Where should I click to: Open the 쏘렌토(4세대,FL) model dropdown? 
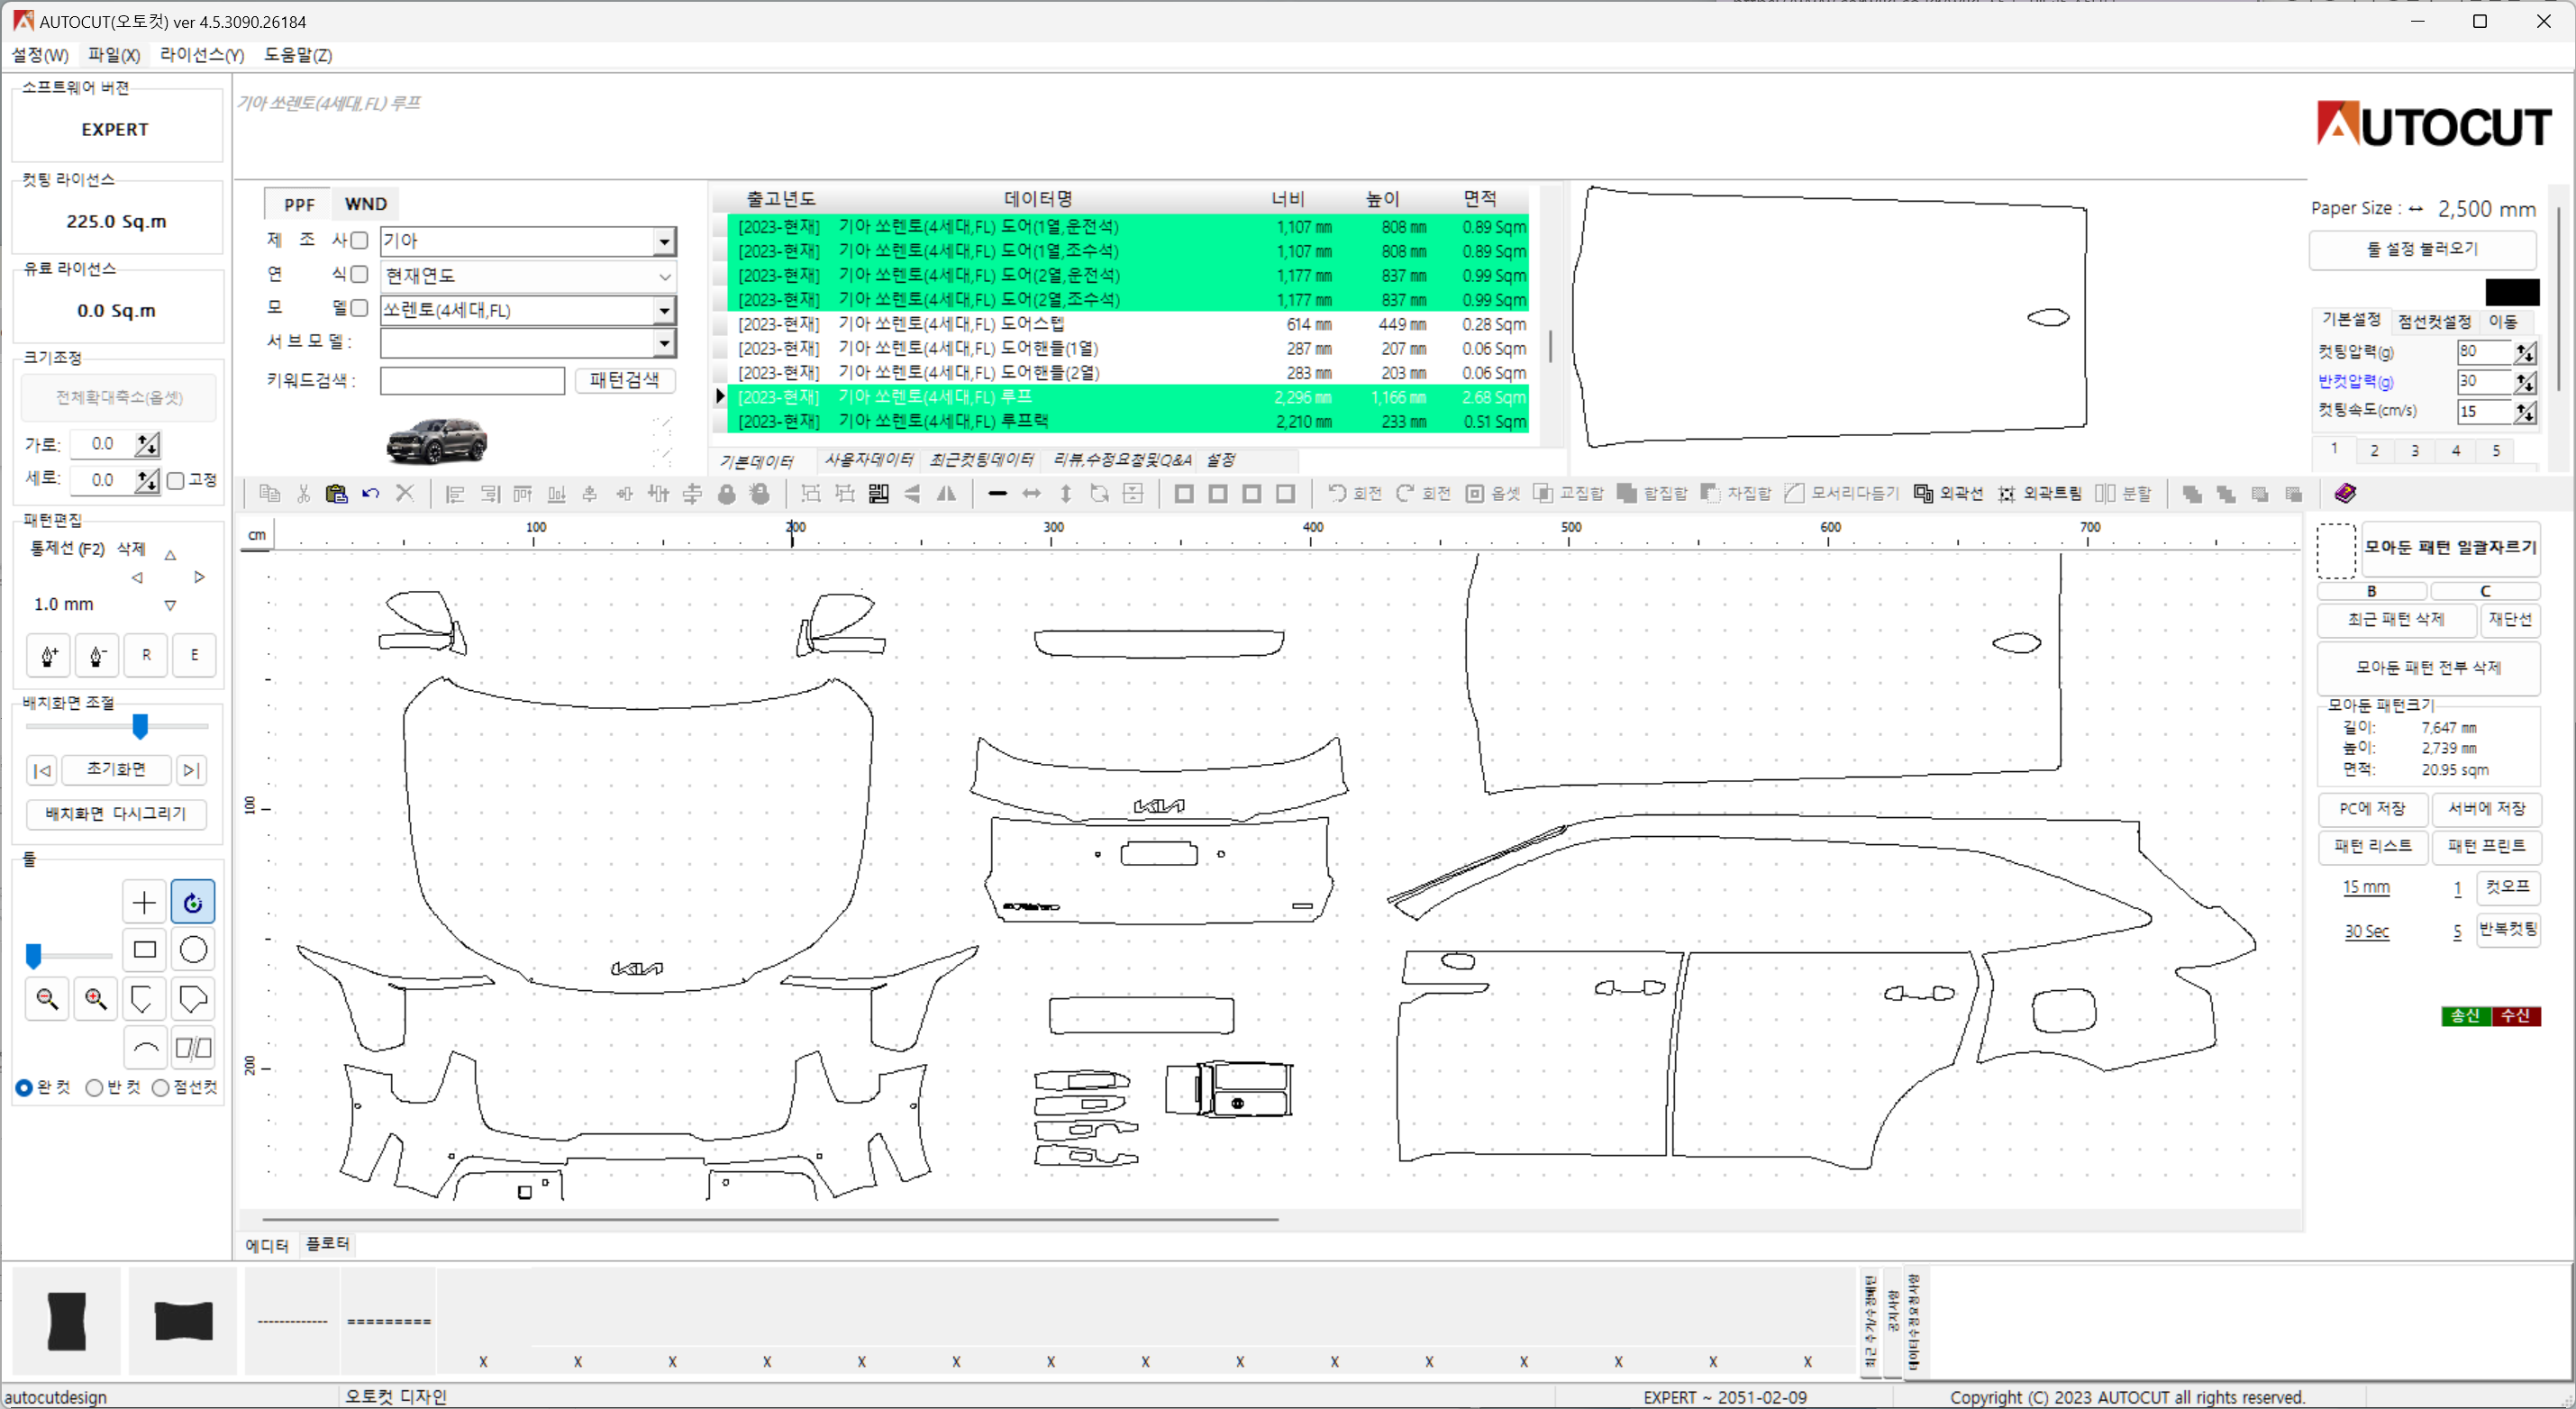(x=664, y=311)
